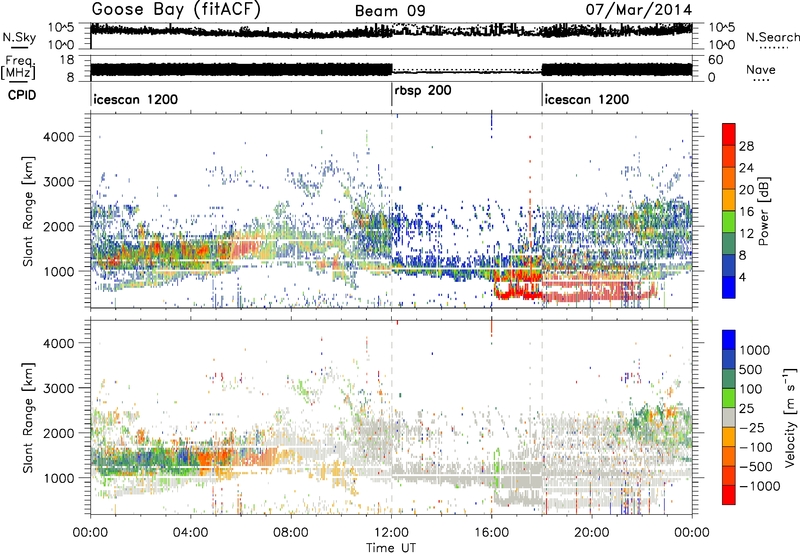Image resolution: width=800 pixels, height=554 pixels.
Task: Click the '16:00' time axis tick
Action: [x=491, y=533]
